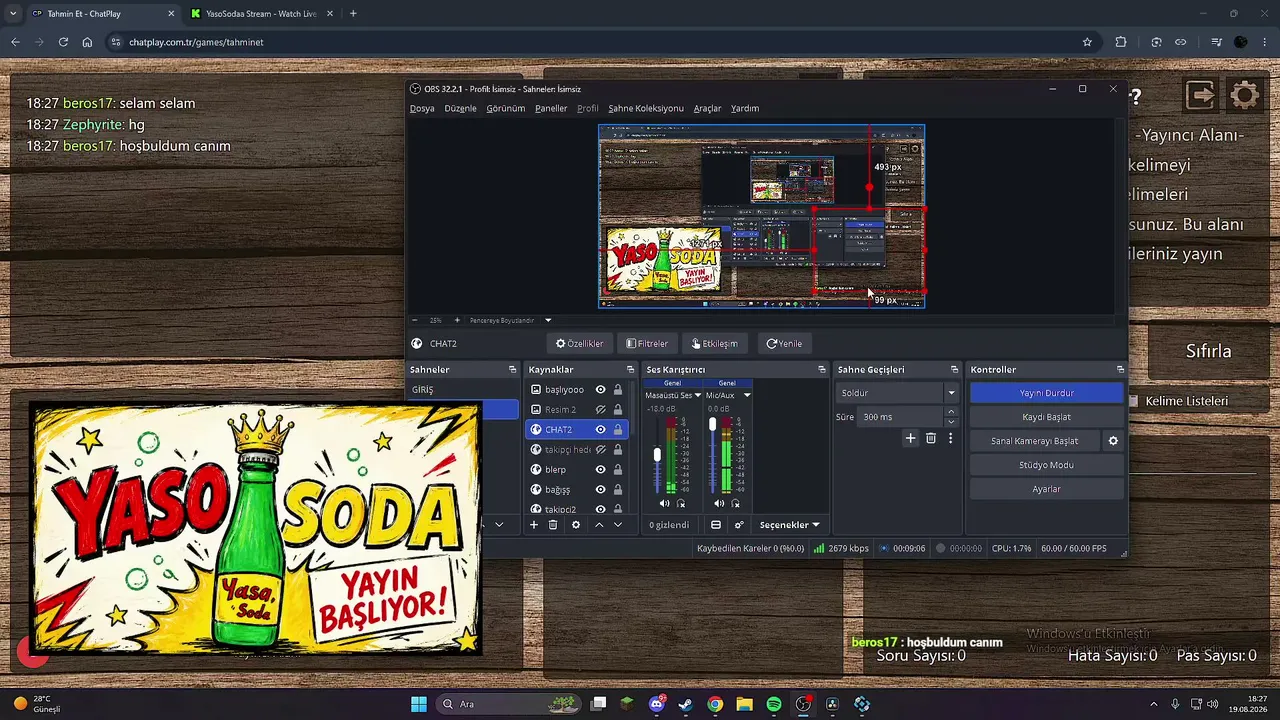Toggle monitoring icon for Mic/Aux

click(x=736, y=503)
